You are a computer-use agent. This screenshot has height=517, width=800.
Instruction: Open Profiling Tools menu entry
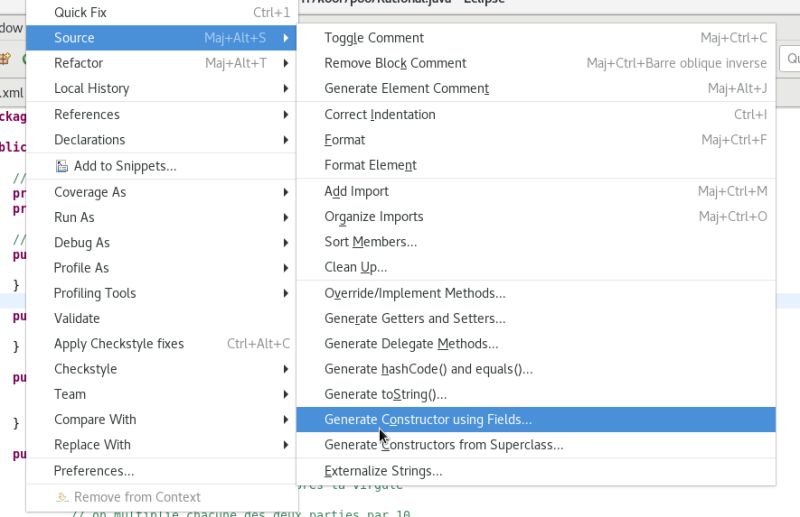(x=161, y=293)
